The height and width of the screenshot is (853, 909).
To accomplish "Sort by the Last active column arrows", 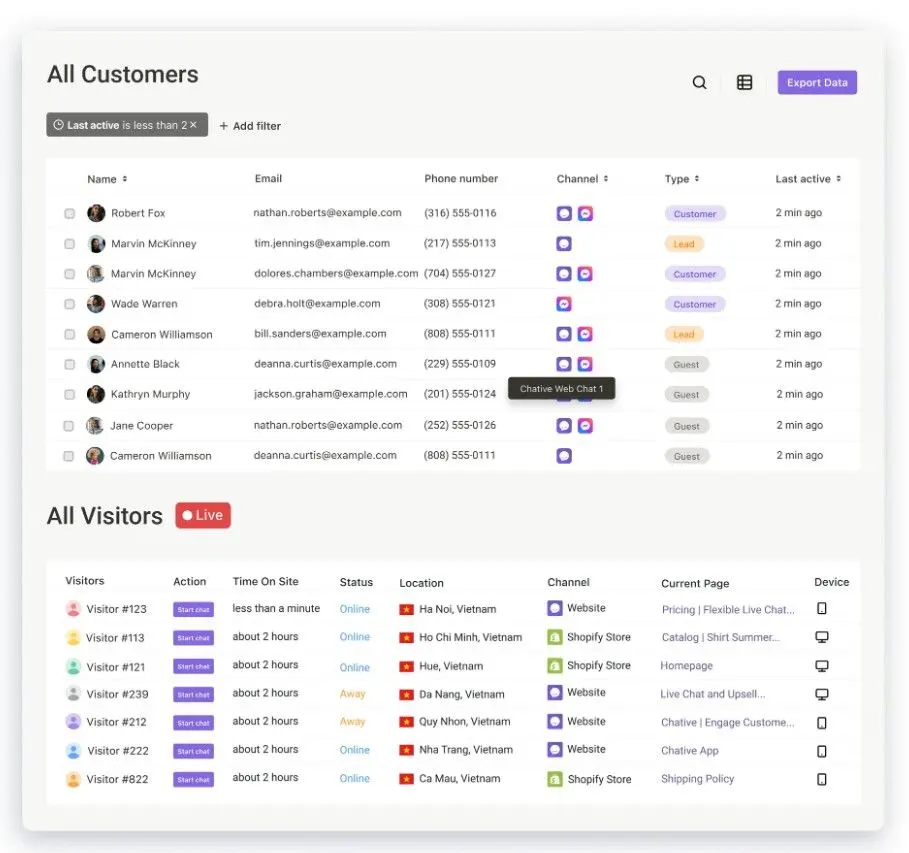I will pyautogui.click(x=838, y=179).
